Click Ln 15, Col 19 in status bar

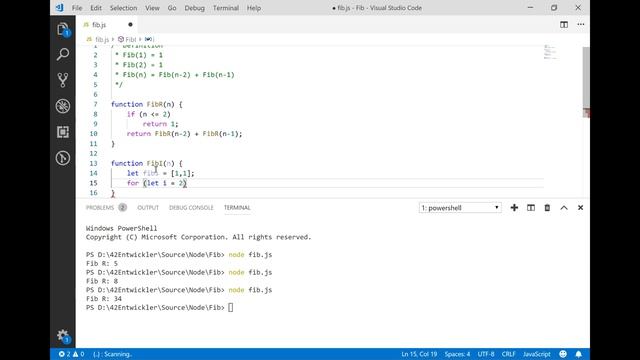click(419, 354)
